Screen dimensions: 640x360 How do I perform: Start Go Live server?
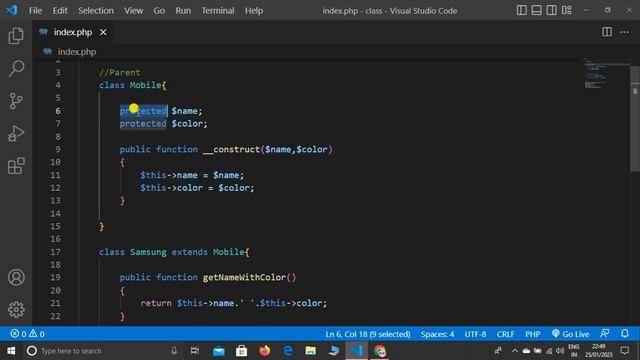point(570,334)
